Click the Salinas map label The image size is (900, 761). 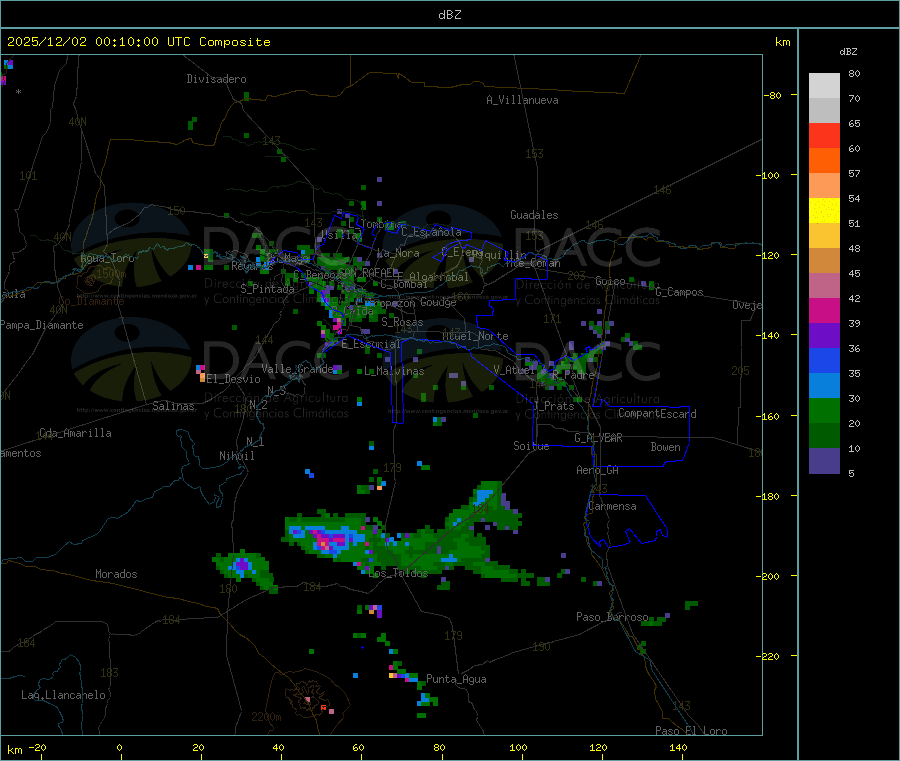[173, 406]
